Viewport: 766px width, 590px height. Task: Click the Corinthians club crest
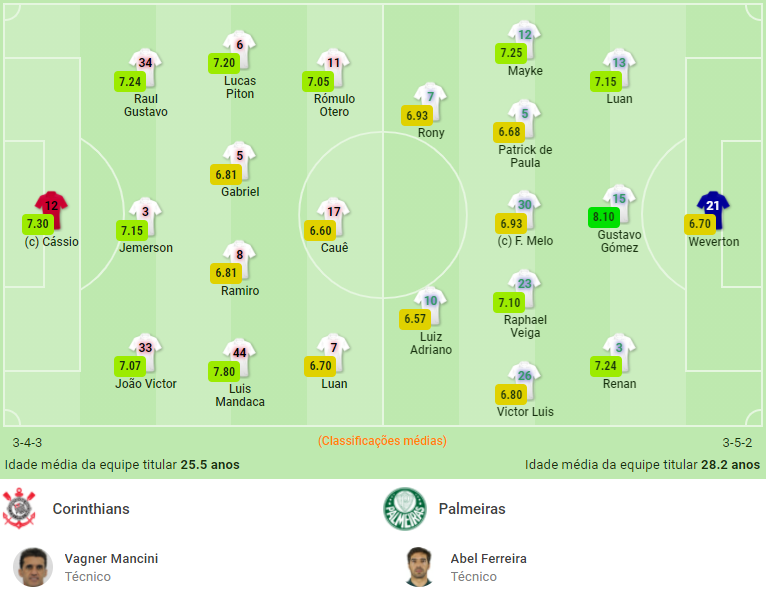click(x=20, y=509)
